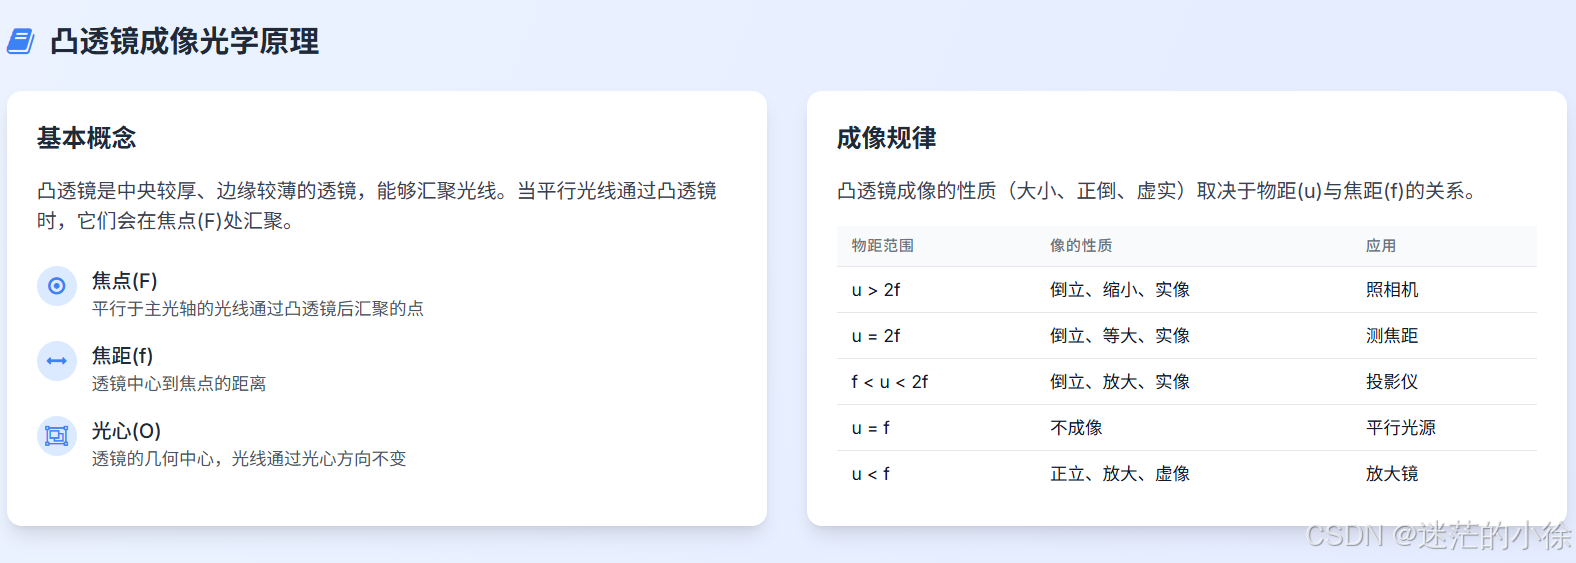
Task: Click the table cell u = f
Action: (x=871, y=428)
